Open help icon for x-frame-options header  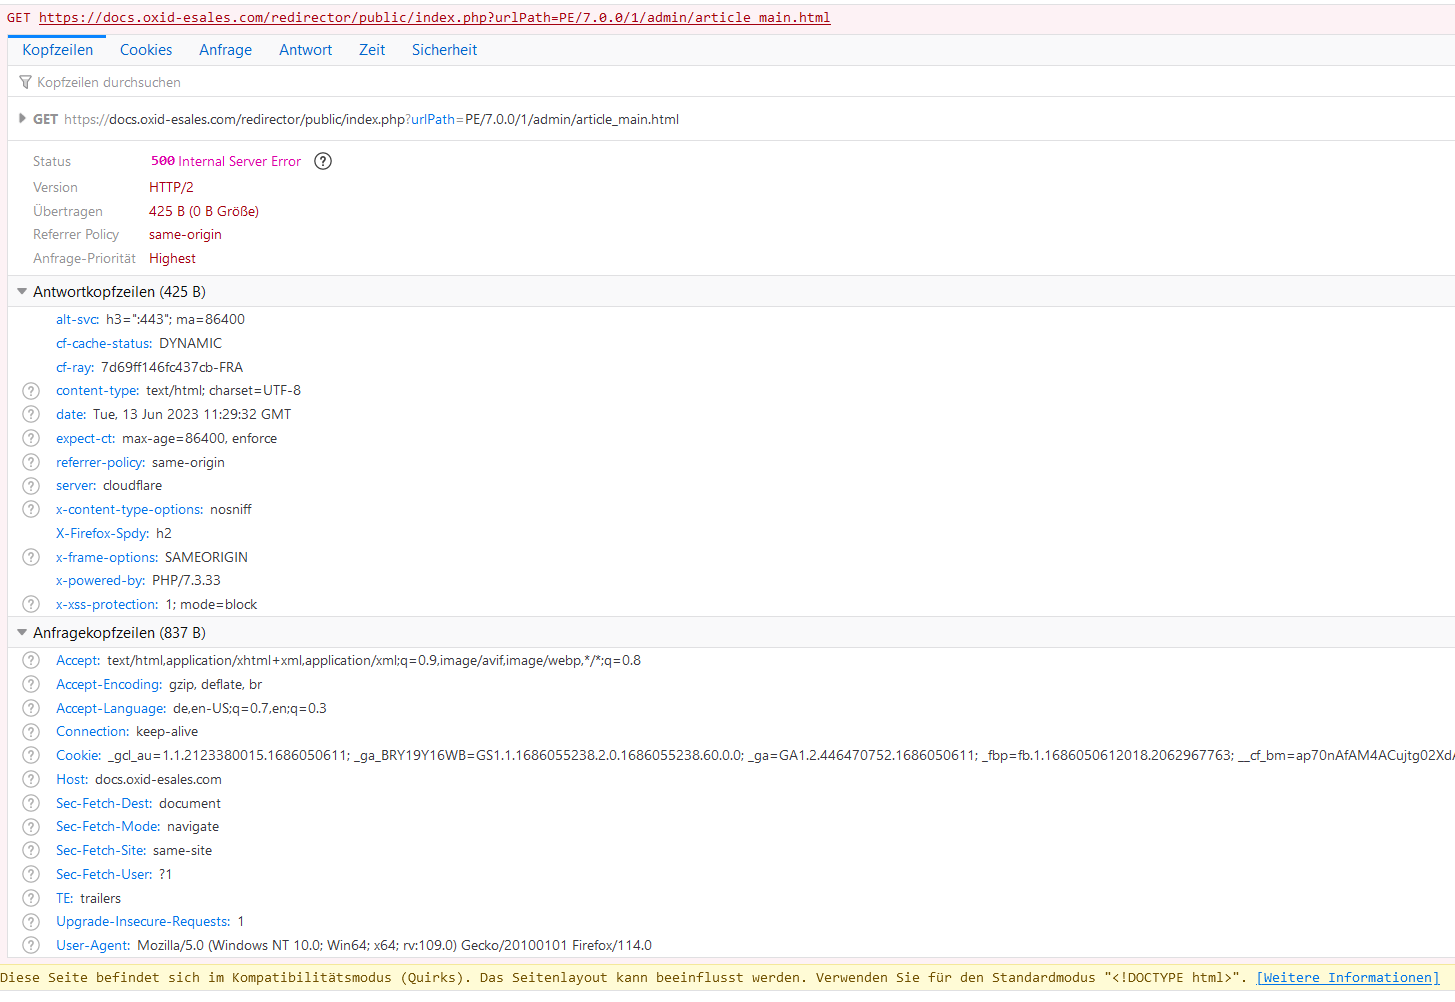pos(31,557)
